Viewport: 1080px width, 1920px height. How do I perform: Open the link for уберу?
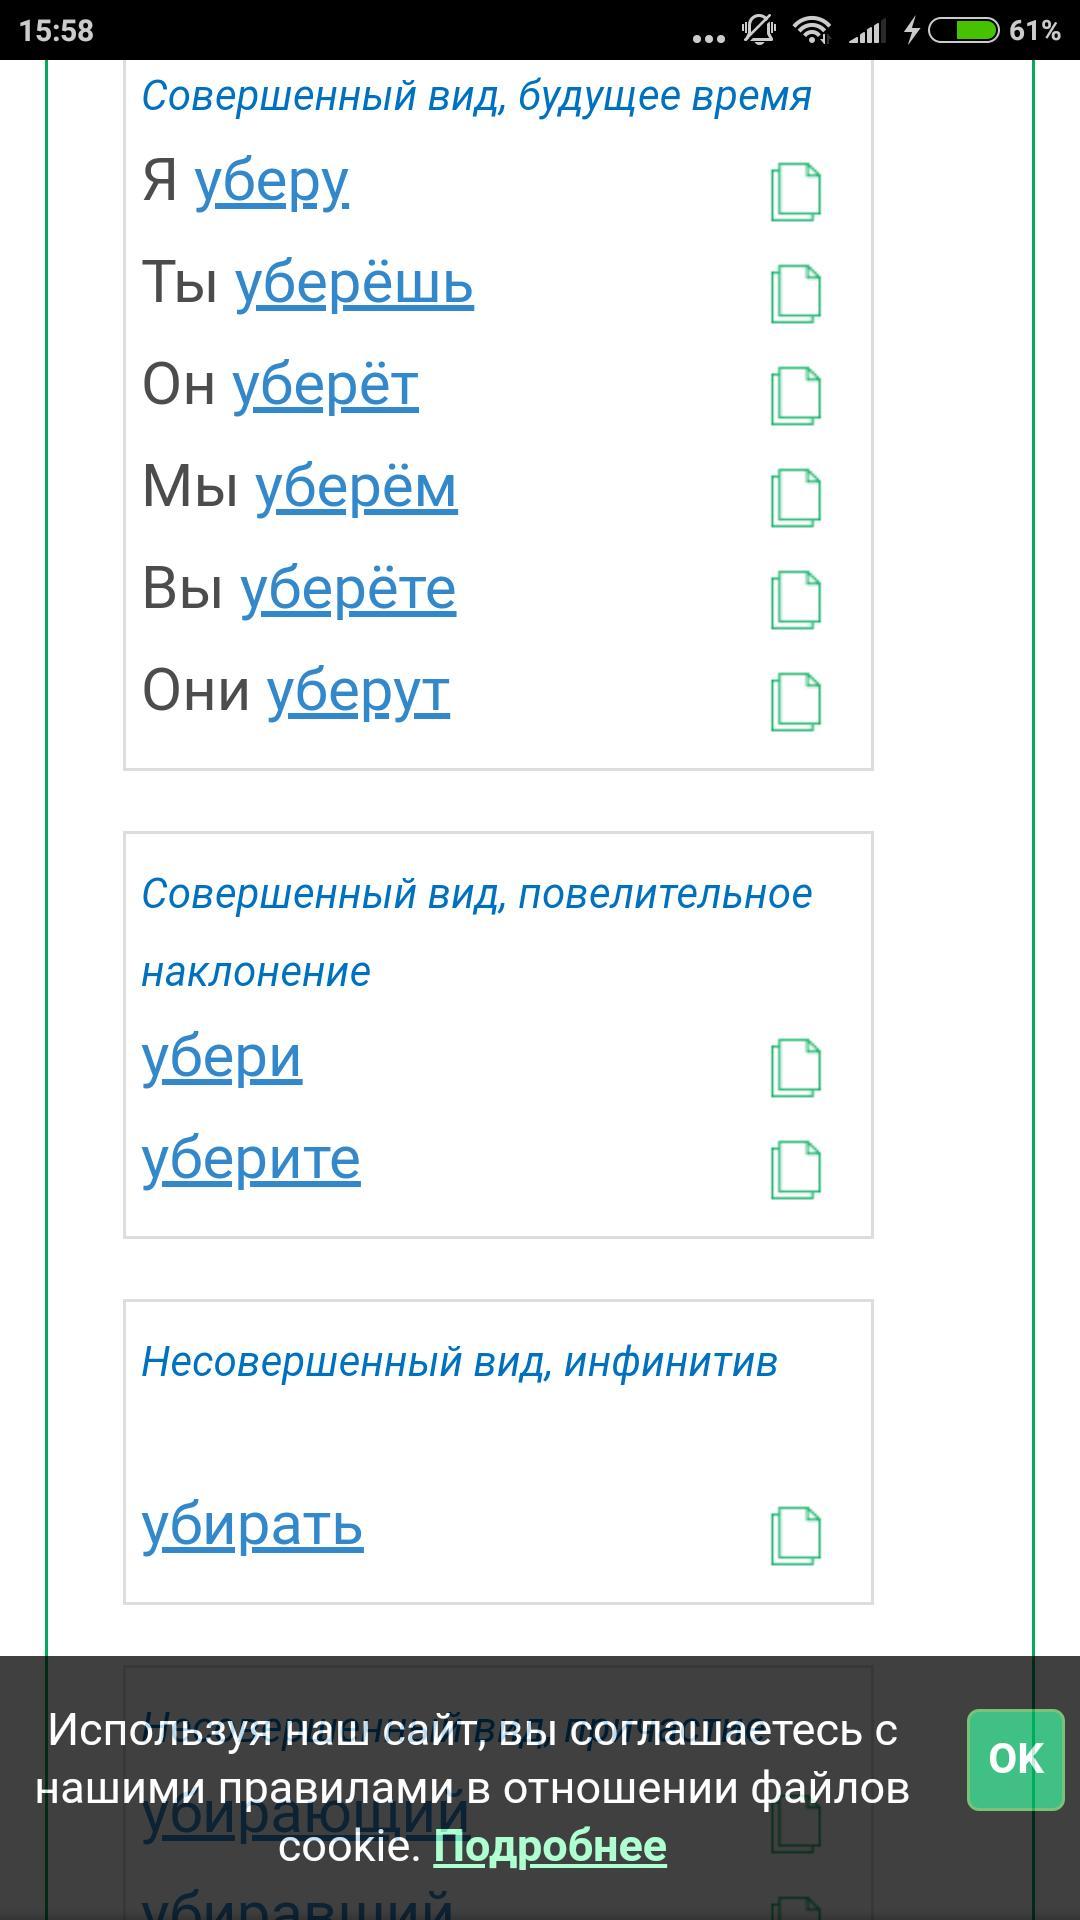pyautogui.click(x=271, y=182)
